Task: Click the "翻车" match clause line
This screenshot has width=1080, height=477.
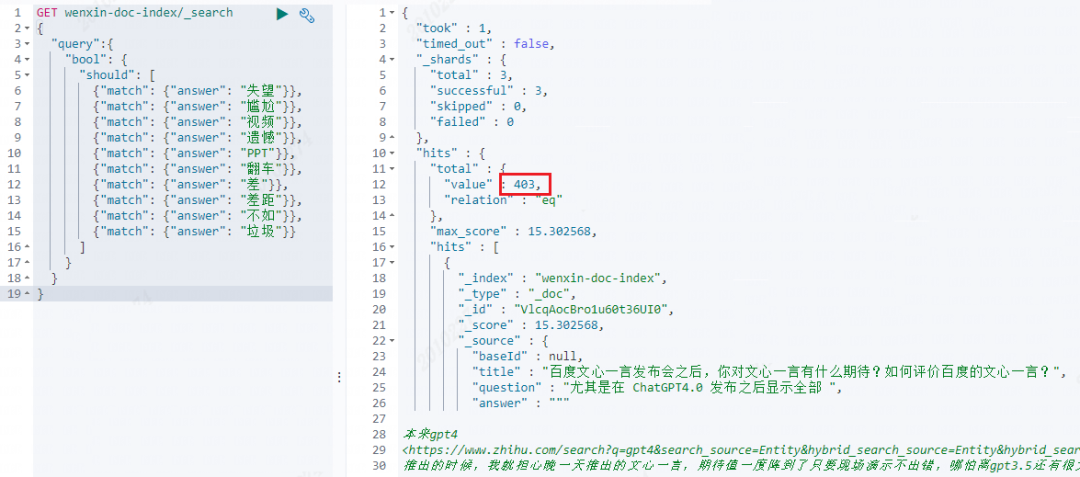Action: tap(198, 169)
